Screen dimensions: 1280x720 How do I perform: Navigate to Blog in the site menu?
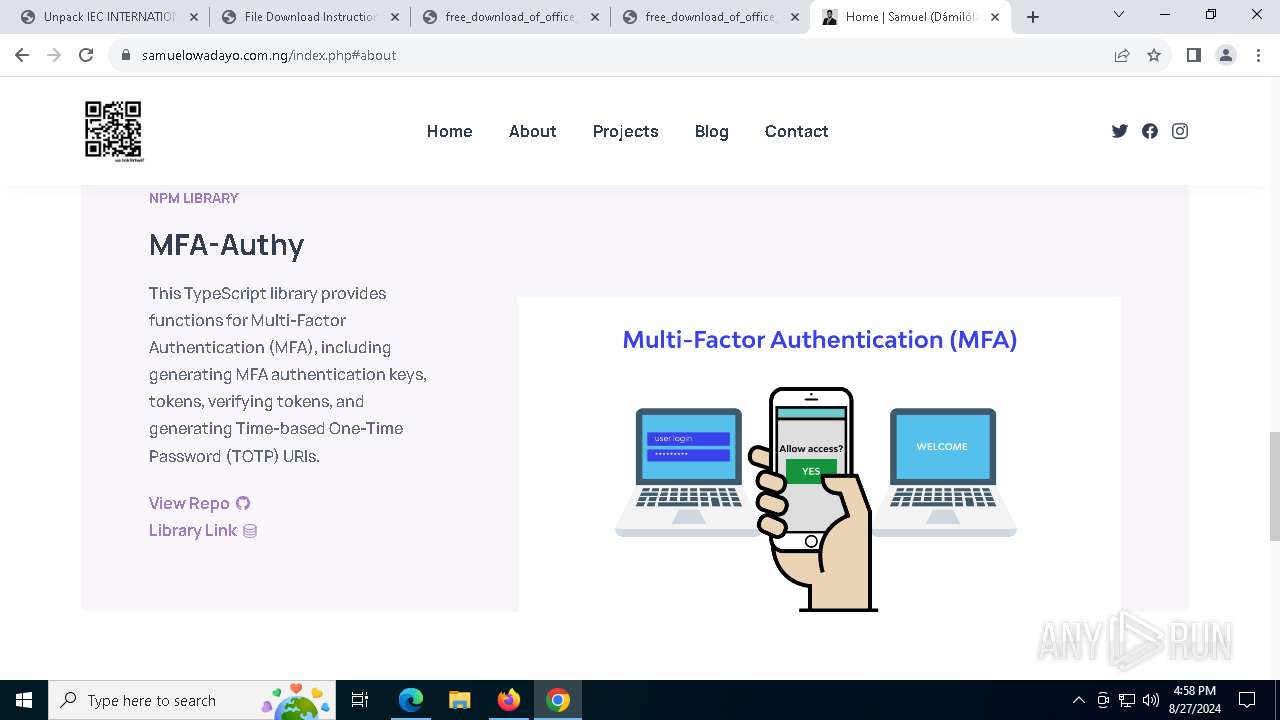(x=711, y=131)
